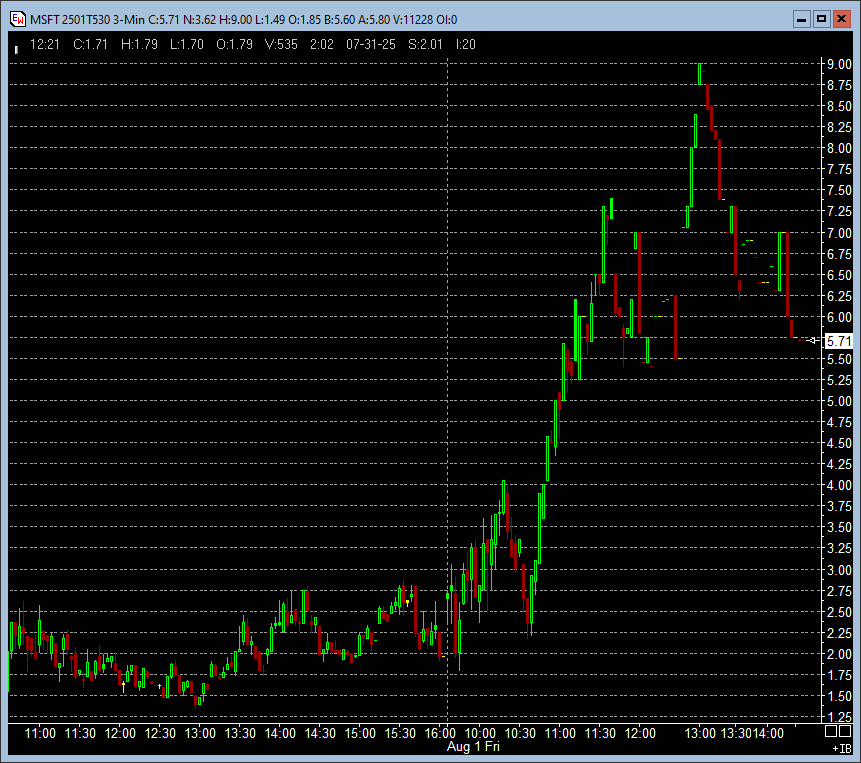Click the 07-31-25 date readout
This screenshot has width=861, height=763.
tap(371, 44)
